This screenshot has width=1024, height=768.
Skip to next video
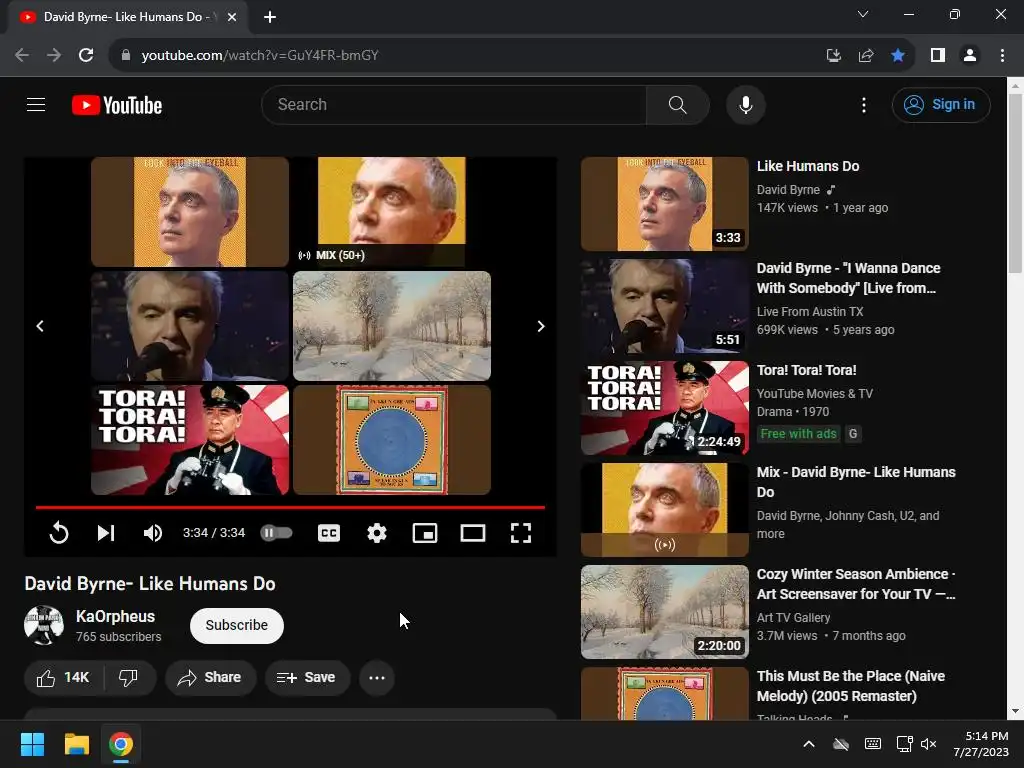pos(106,533)
